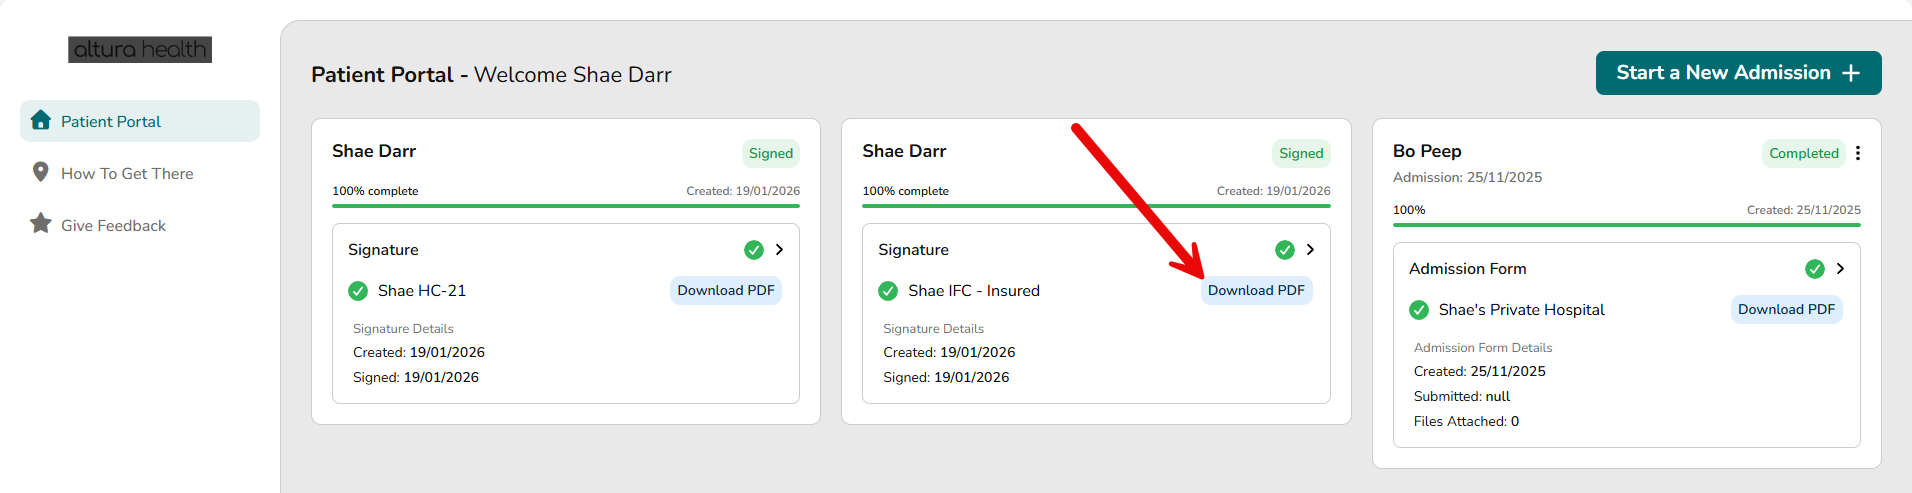This screenshot has width=1912, height=493.
Task: Click the plus icon on Start a New Admission
Action: (x=1851, y=73)
